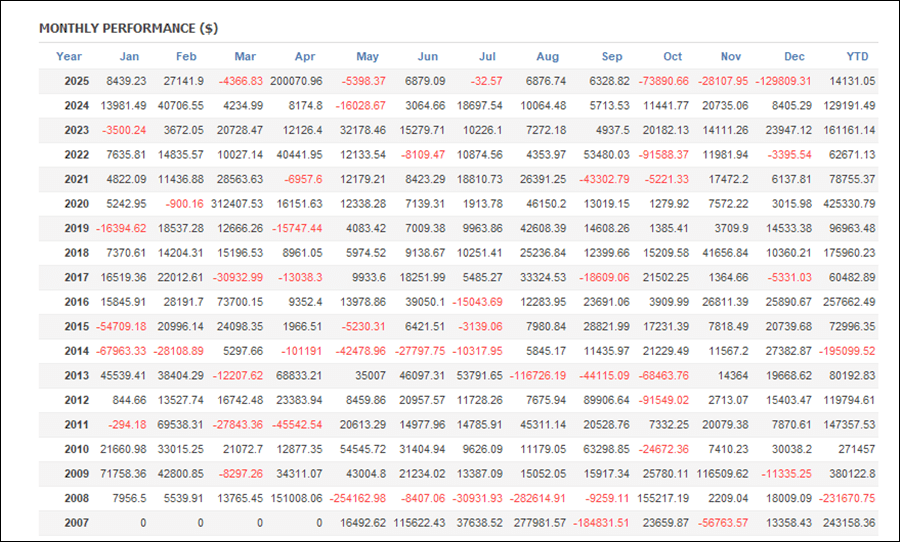The height and width of the screenshot is (542, 900).
Task: Click the Jun column header
Action: click(x=426, y=56)
